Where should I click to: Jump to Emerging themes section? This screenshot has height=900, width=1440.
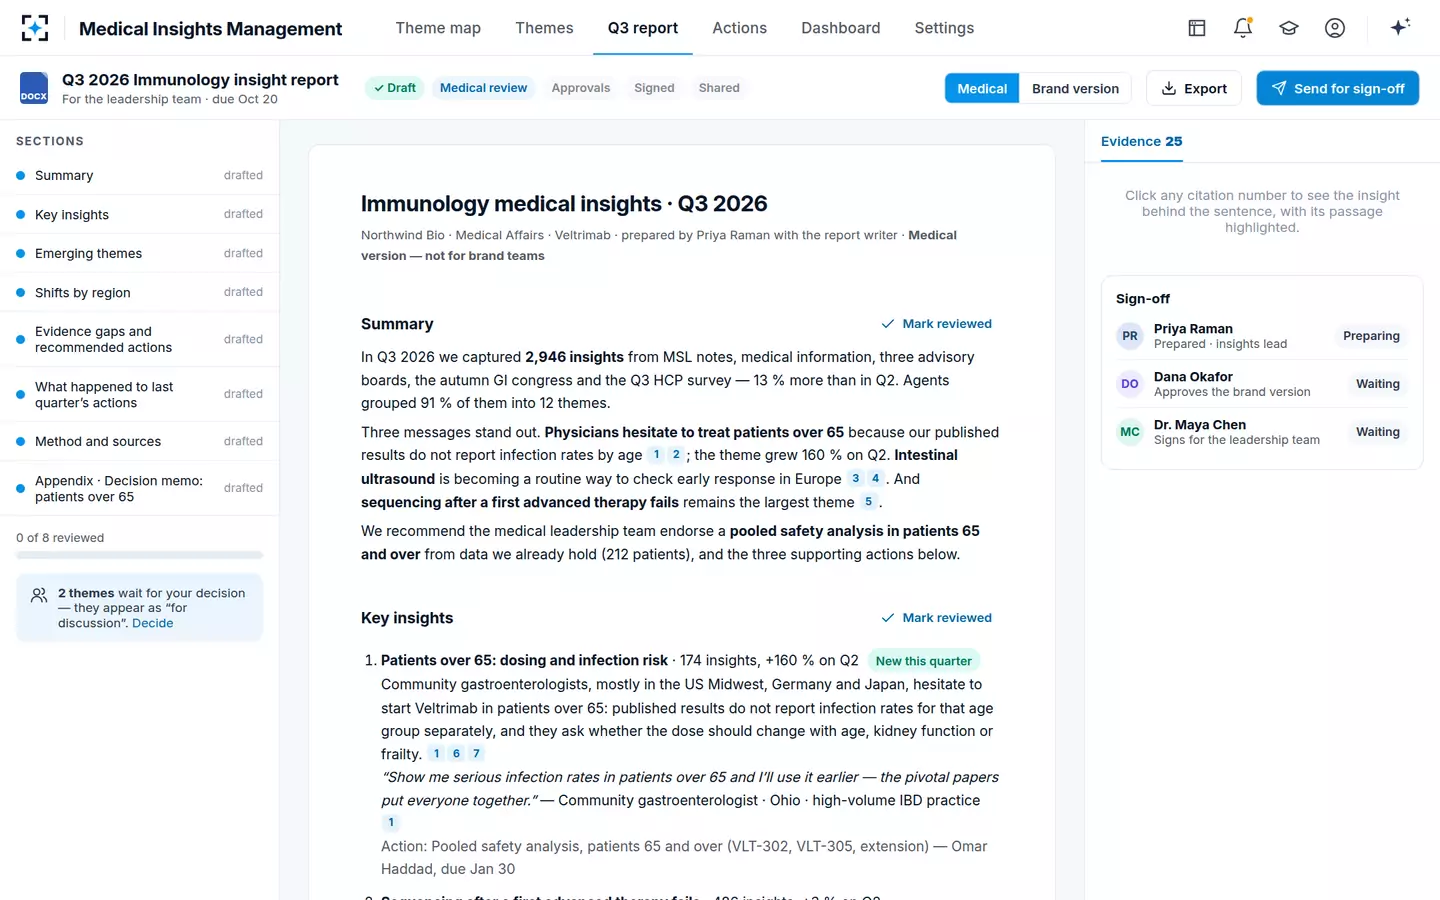[140, 254]
